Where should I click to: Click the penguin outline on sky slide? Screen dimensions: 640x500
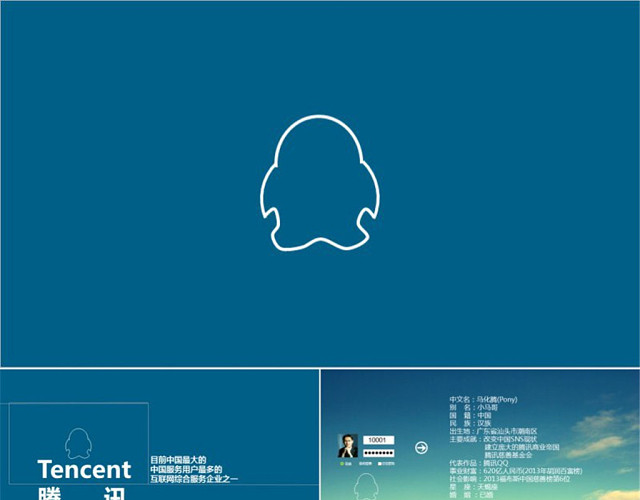pyautogui.click(x=366, y=487)
